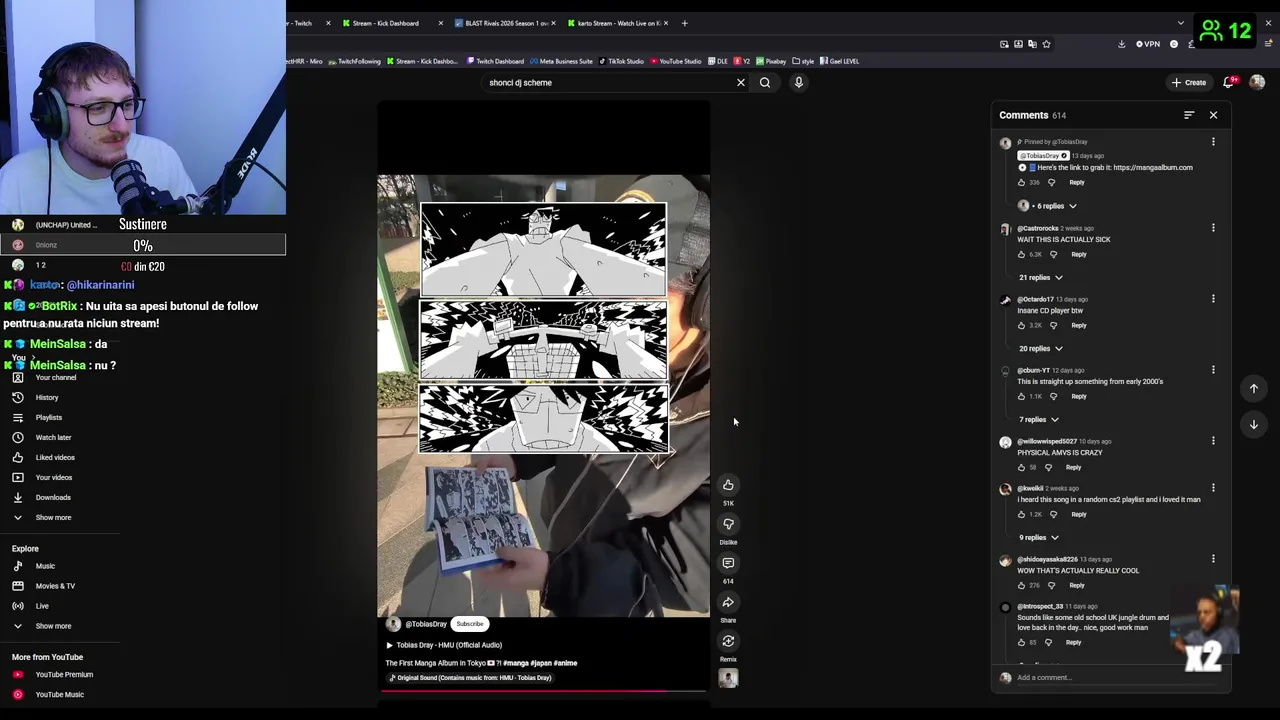Open the Remix option for this short
The image size is (1280, 720).
pyautogui.click(x=728, y=641)
